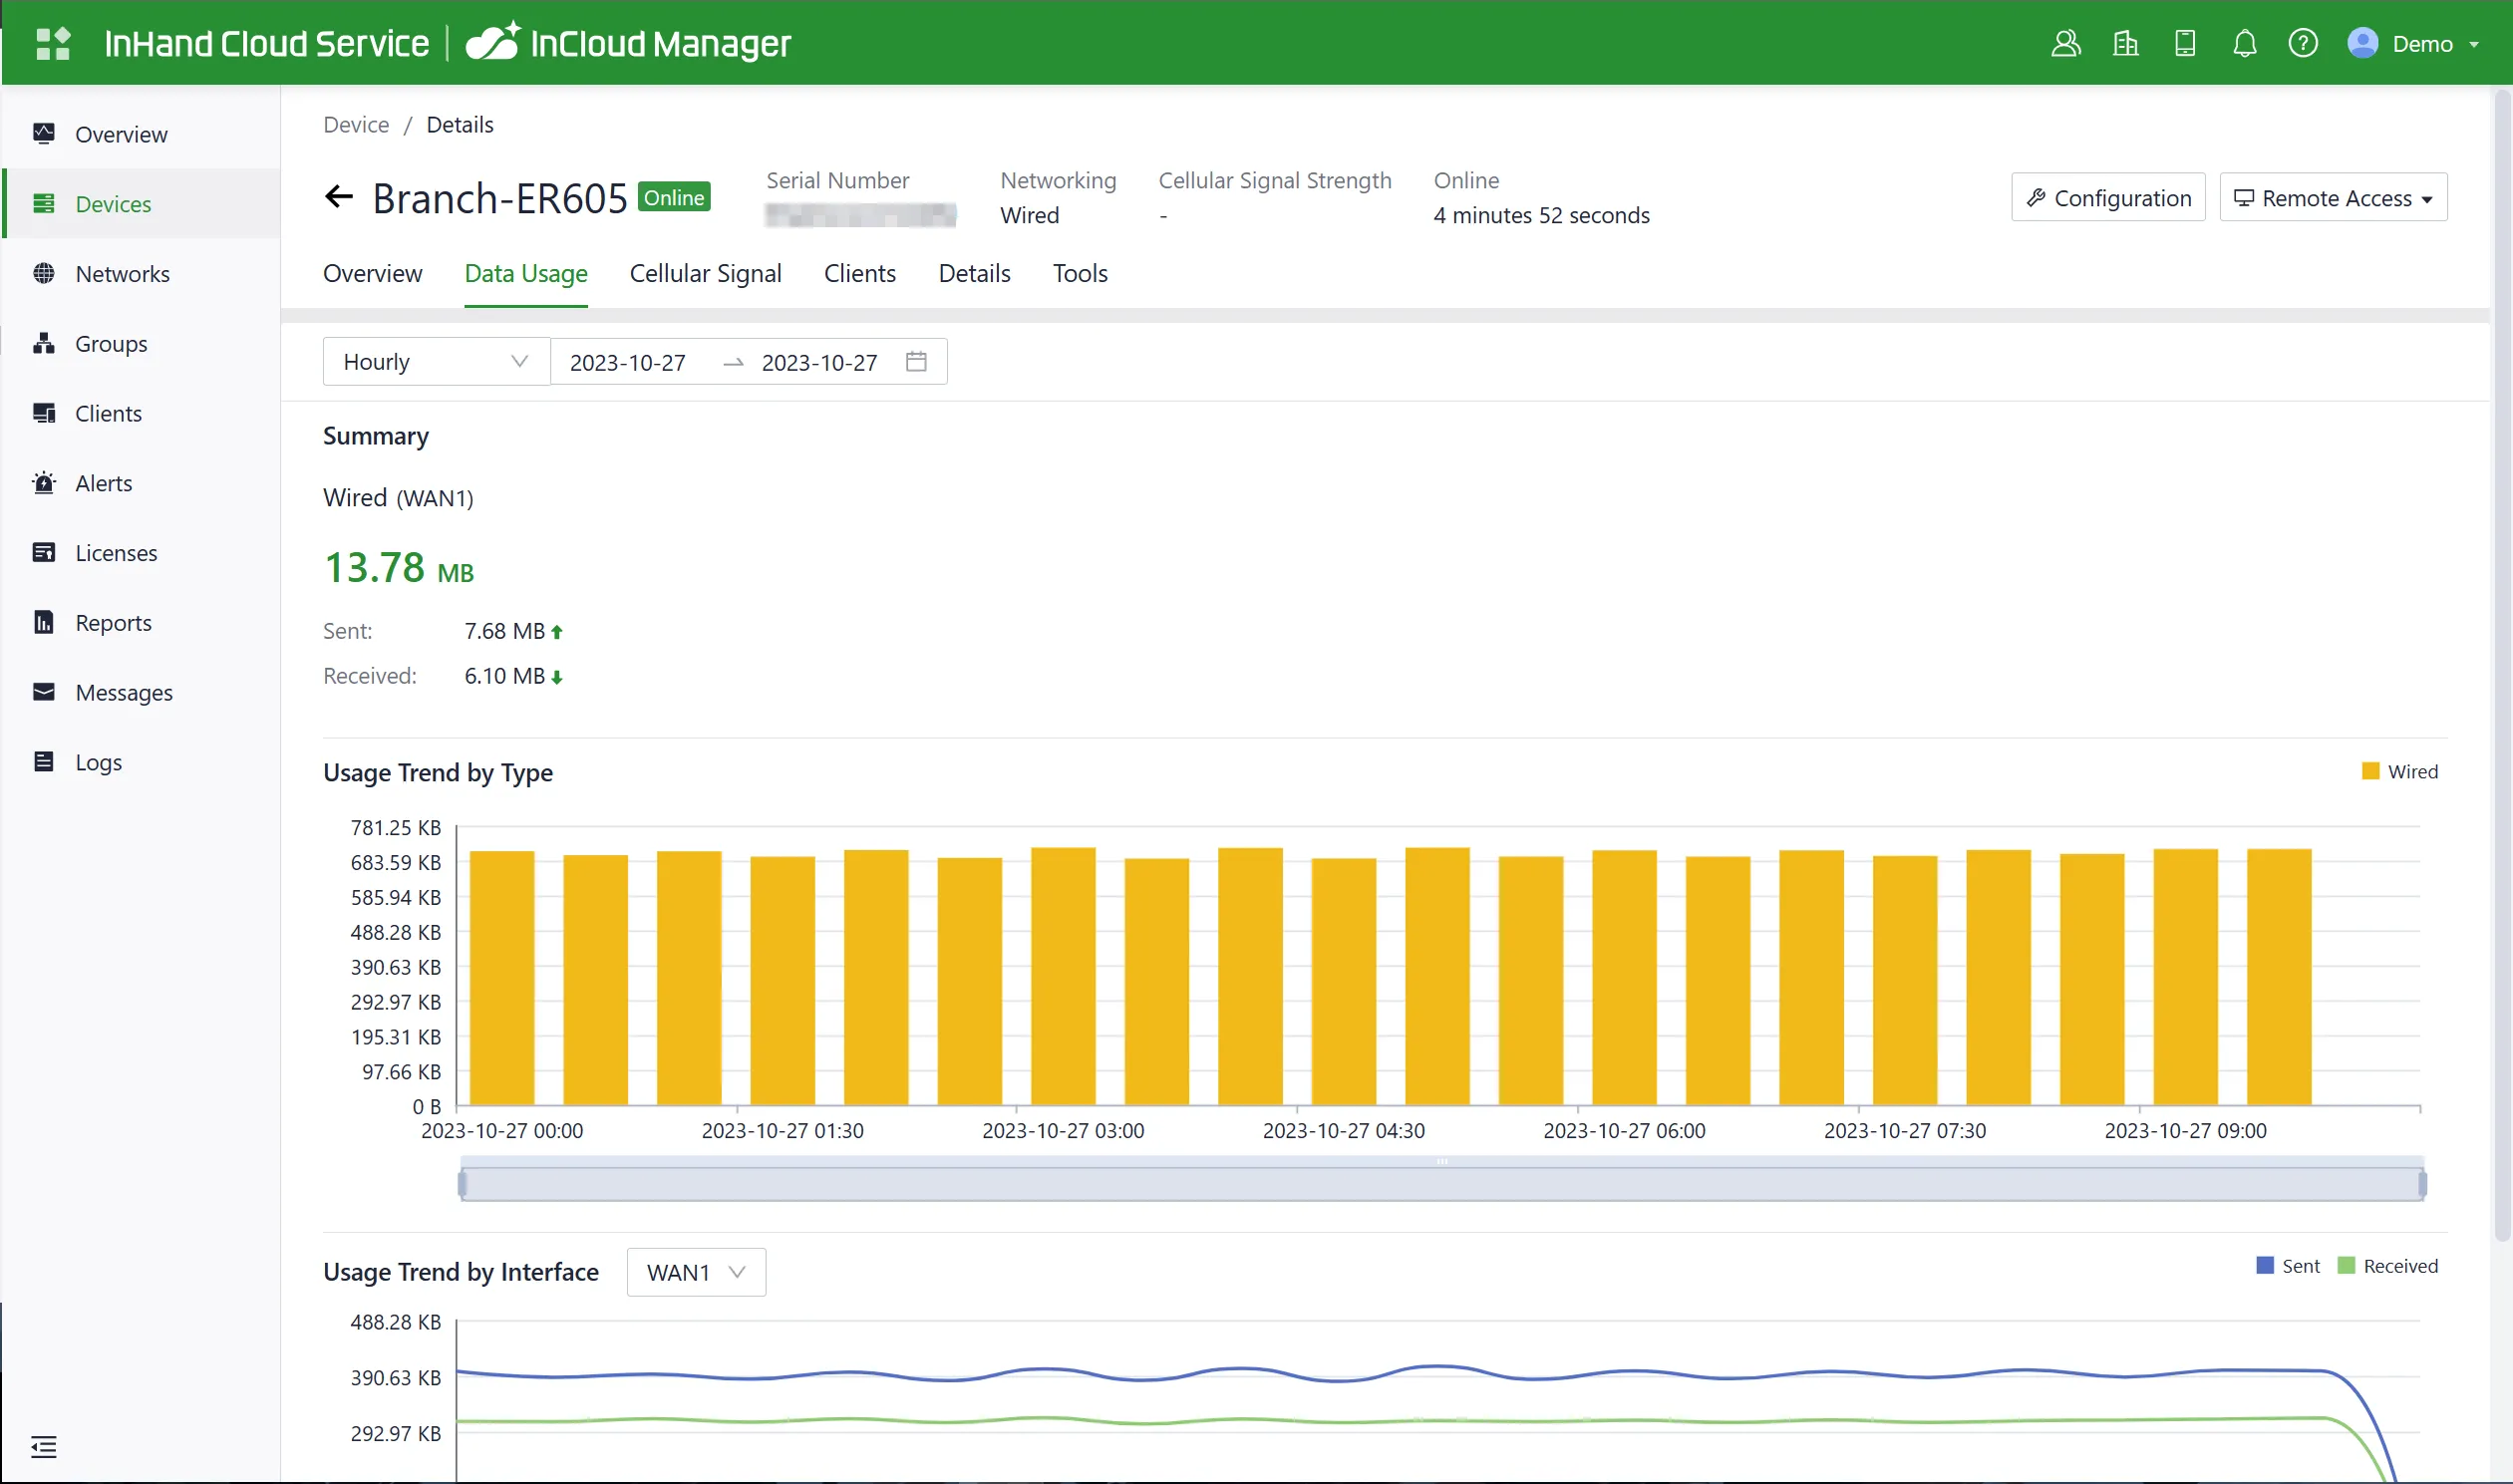Click the device icon in header

(x=2185, y=43)
